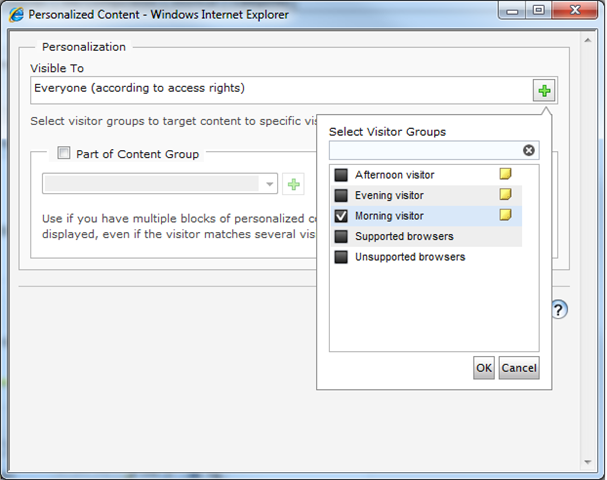Open the blue help question mark
The height and width of the screenshot is (480, 607).
click(x=559, y=310)
